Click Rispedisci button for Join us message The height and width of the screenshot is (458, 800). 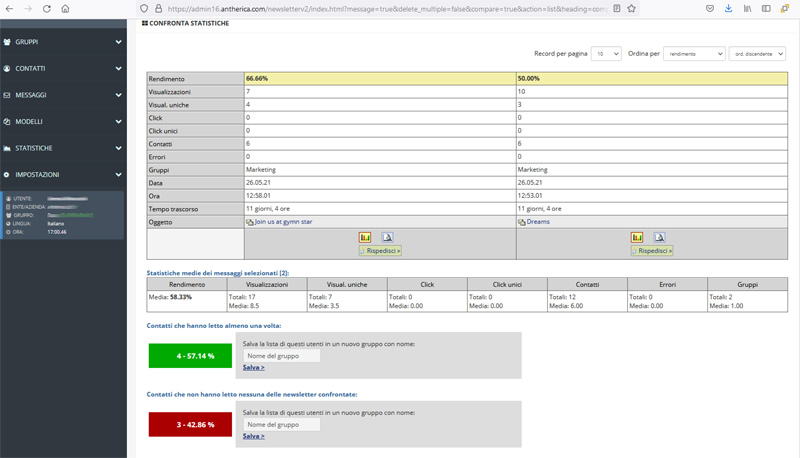(380, 251)
